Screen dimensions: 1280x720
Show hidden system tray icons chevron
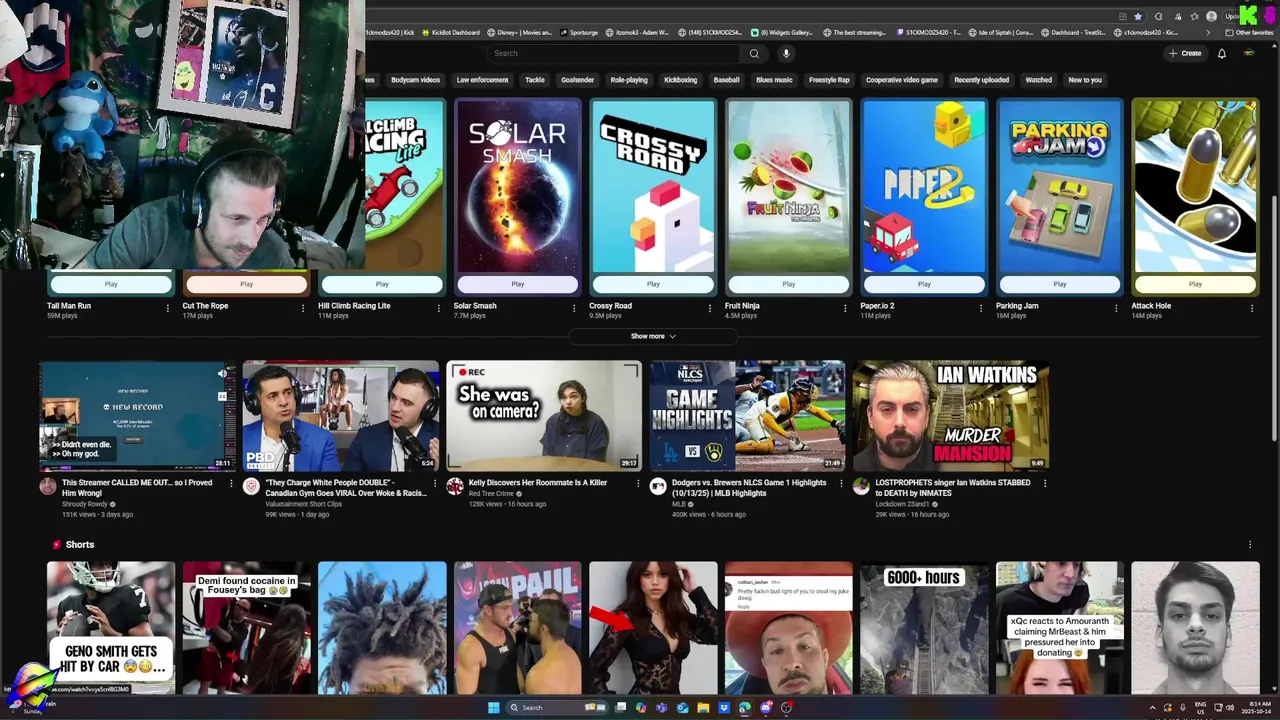click(1152, 708)
